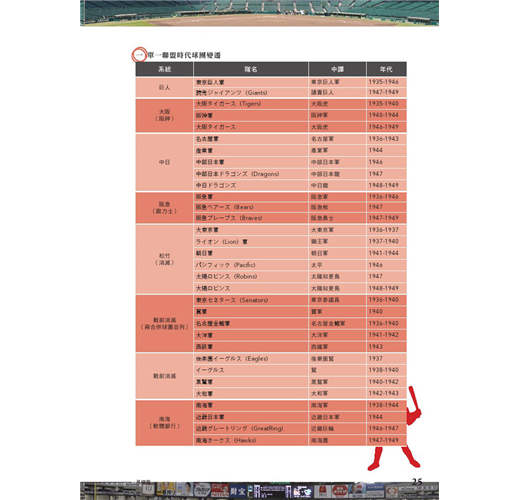Select the 1936-1943 year cell
520x500 pixels.
click(x=386, y=139)
